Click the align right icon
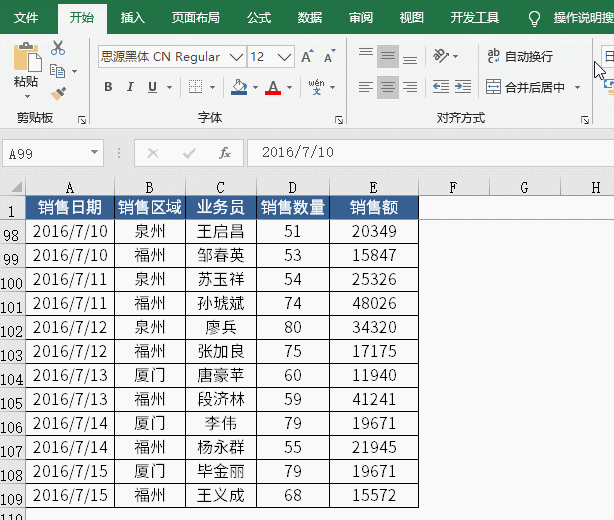614x520 pixels. (x=410, y=87)
